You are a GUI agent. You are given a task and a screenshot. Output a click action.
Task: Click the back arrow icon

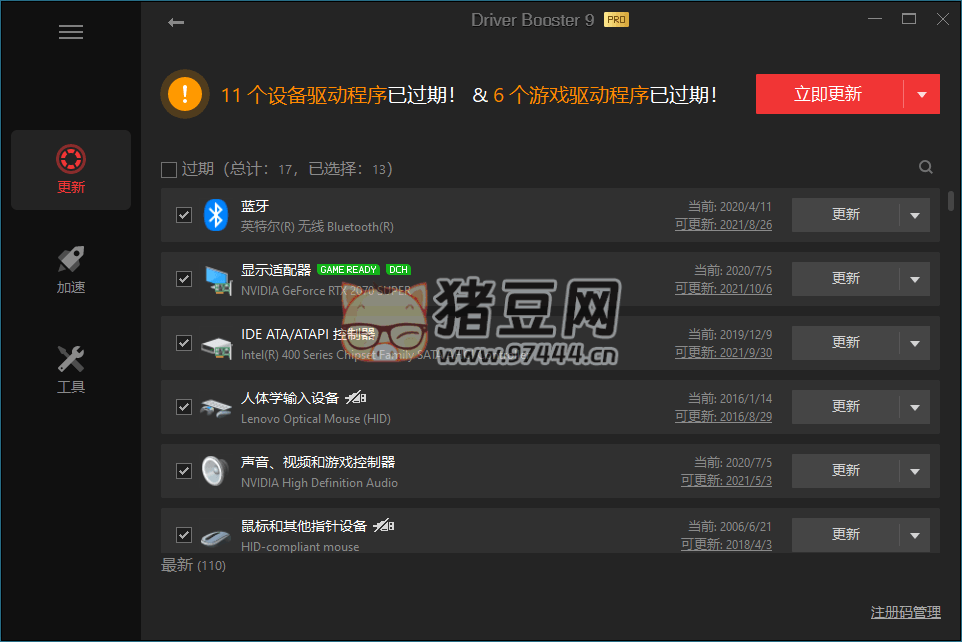coord(176,22)
